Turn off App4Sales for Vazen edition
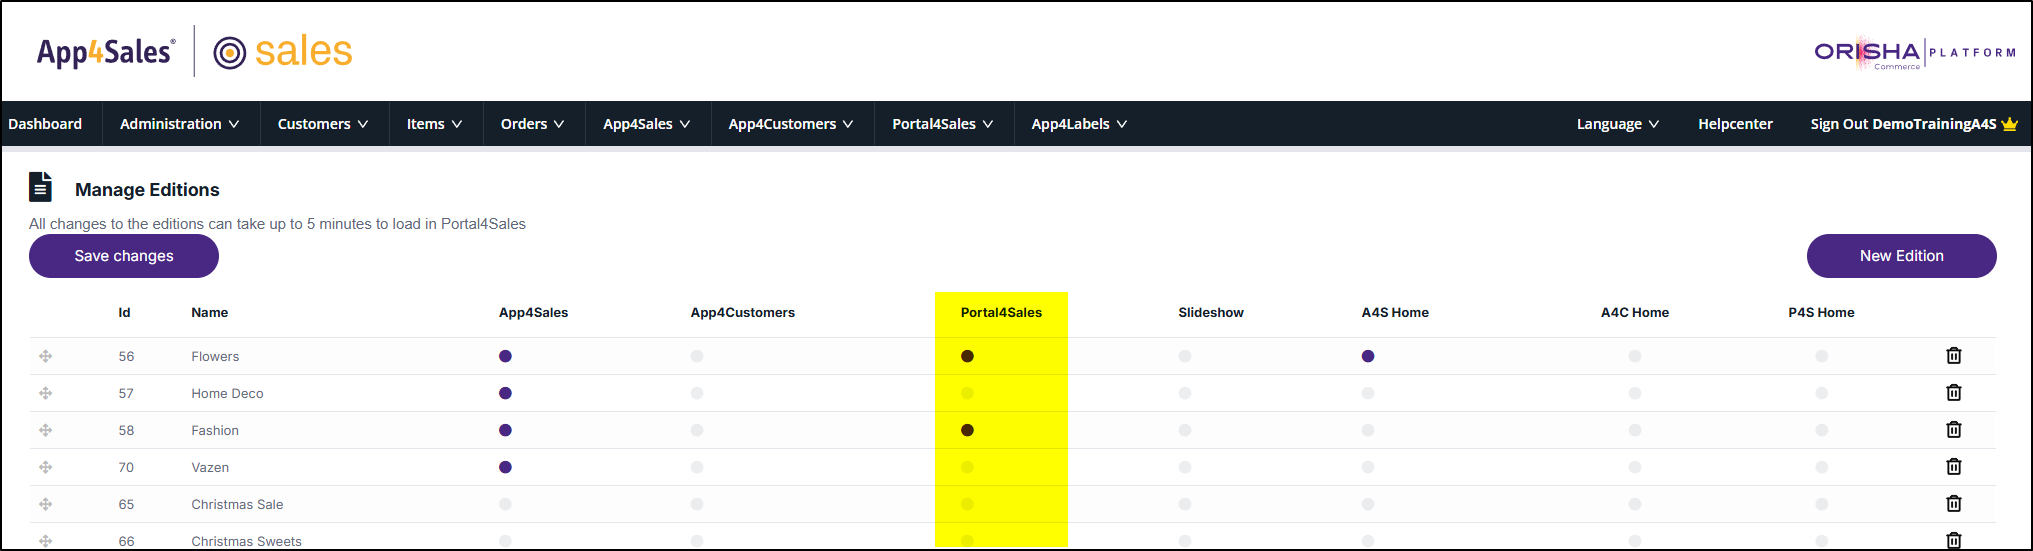2033x551 pixels. (x=505, y=467)
